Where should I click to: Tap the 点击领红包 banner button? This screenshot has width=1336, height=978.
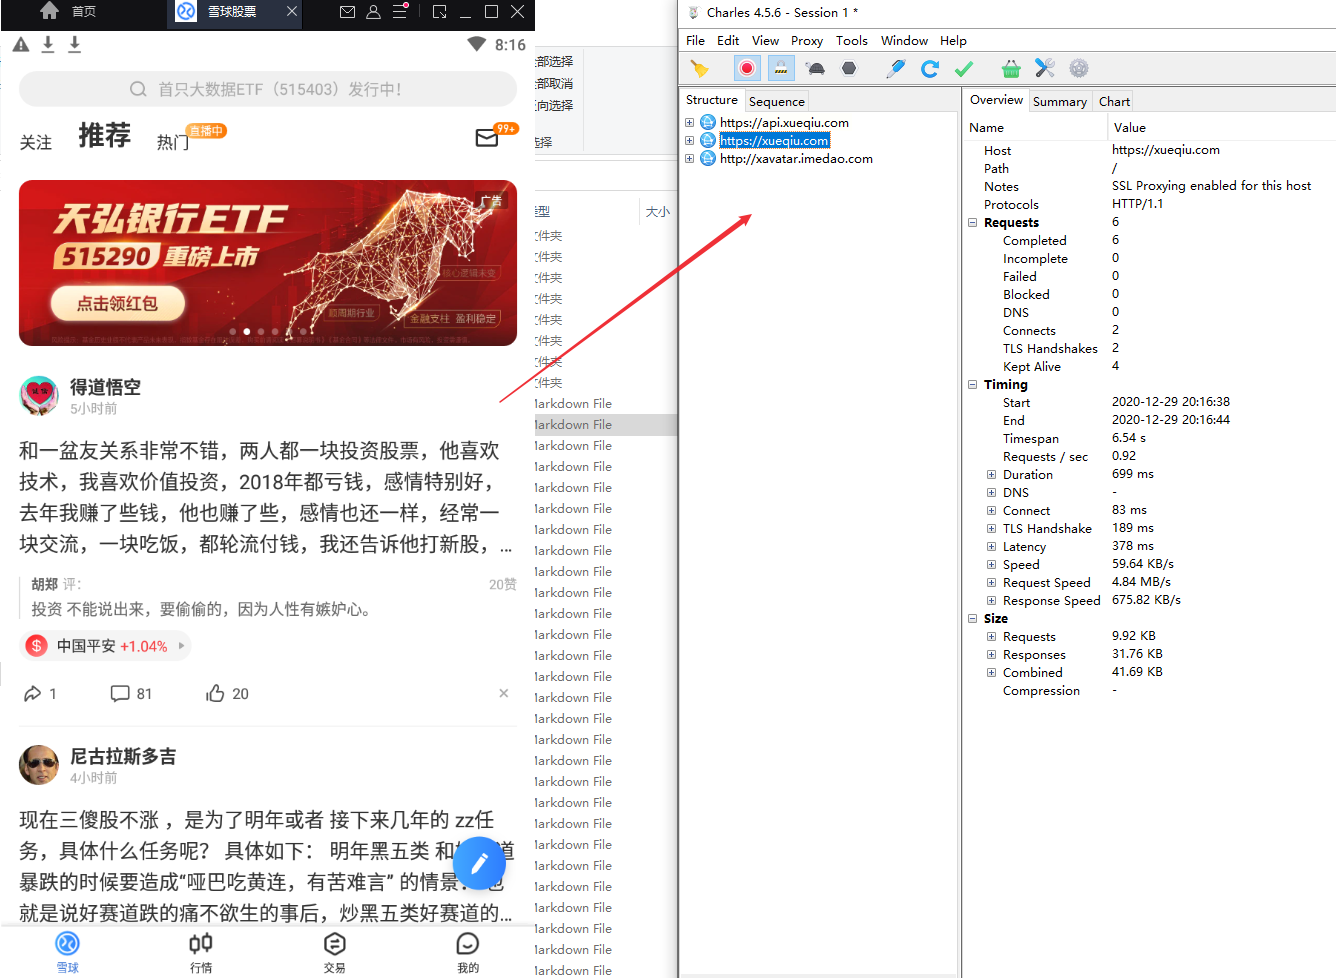tap(118, 304)
